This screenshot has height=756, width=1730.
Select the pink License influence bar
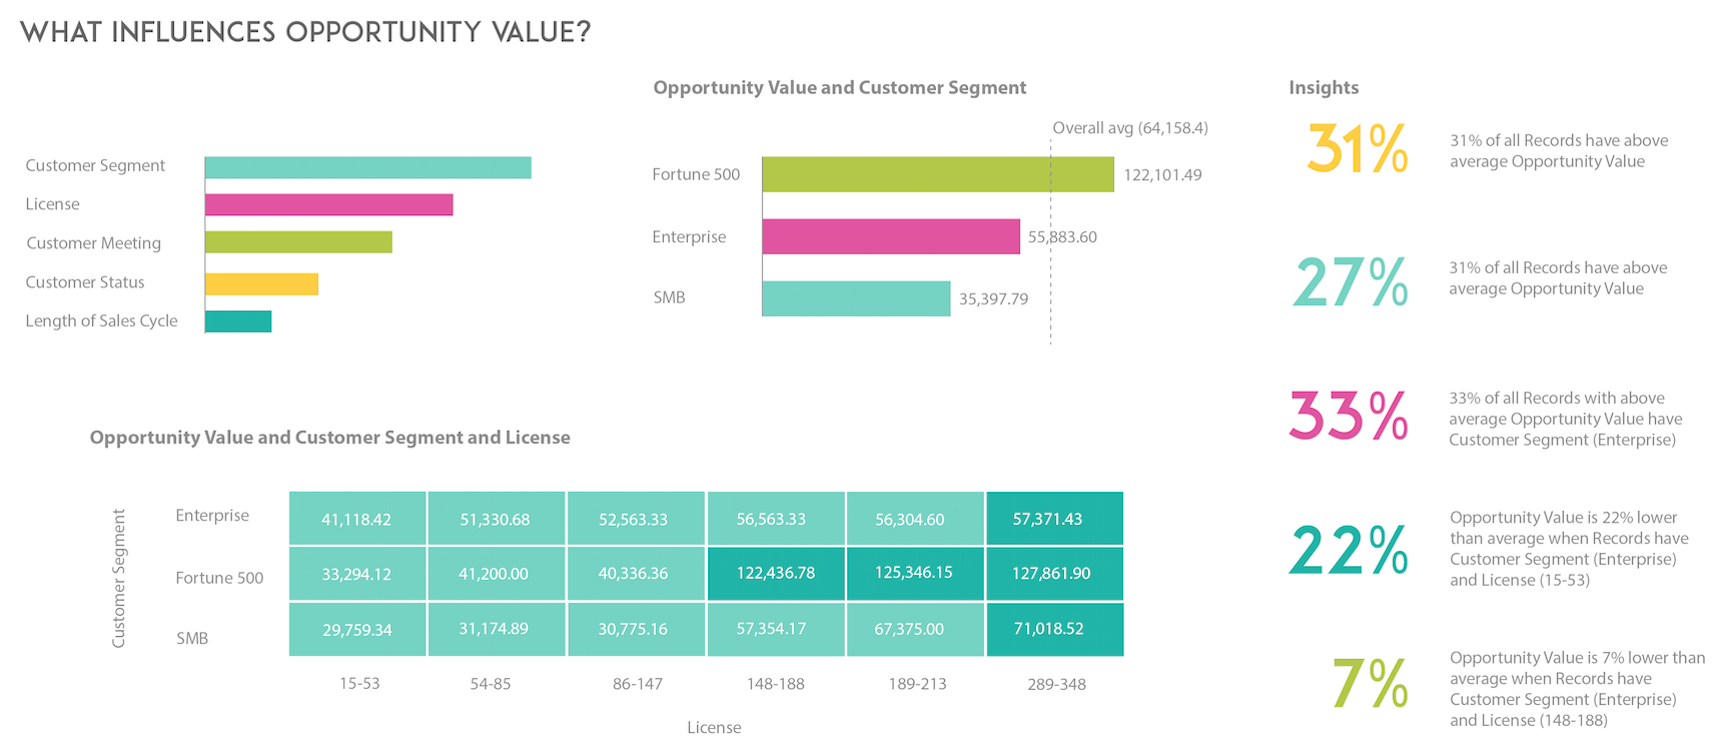(x=328, y=205)
